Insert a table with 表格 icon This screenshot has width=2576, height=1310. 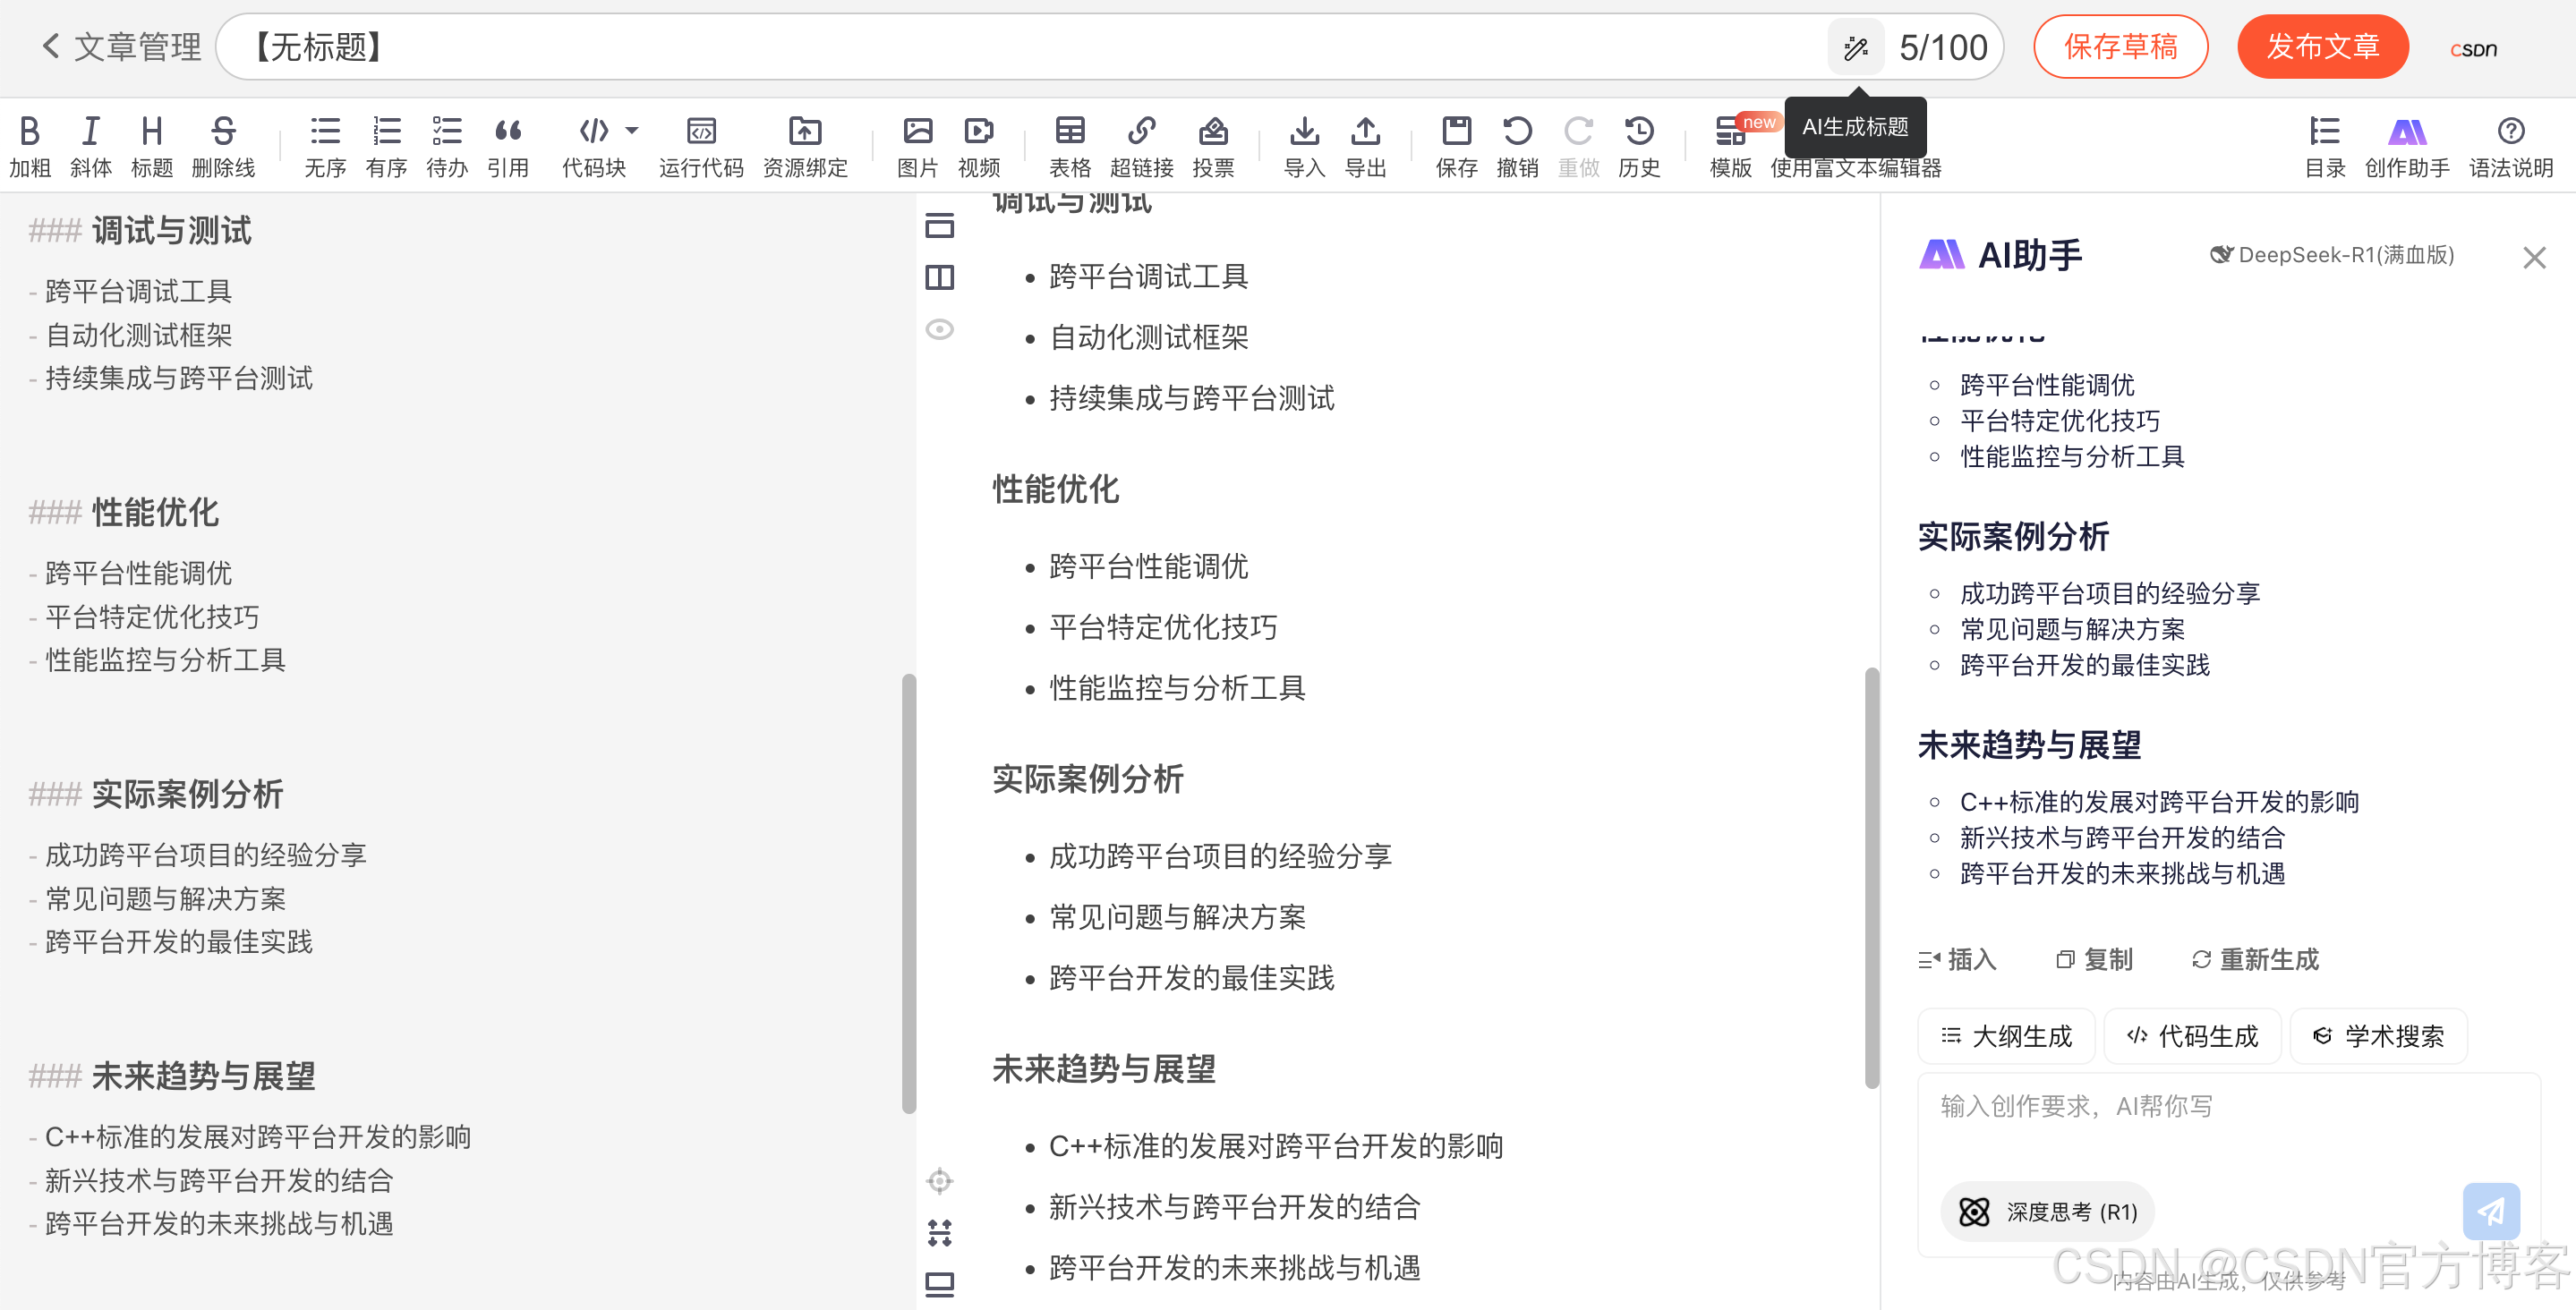(x=1069, y=132)
